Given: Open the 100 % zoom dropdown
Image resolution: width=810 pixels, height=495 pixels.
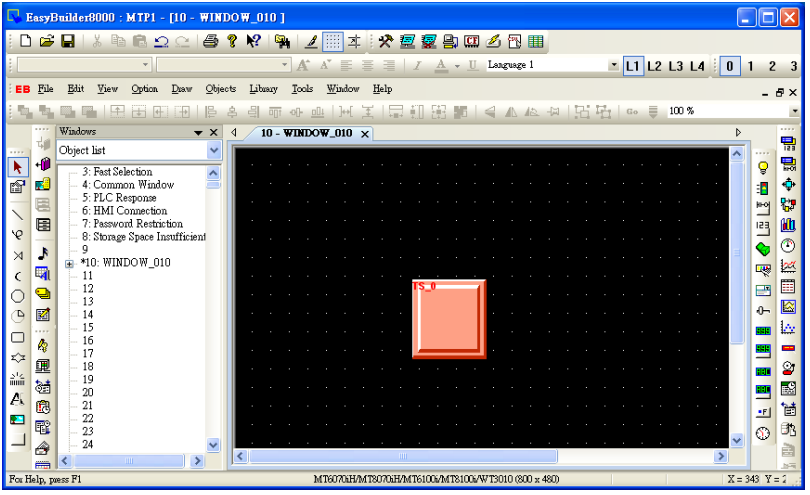Looking at the screenshot, I should (x=794, y=111).
